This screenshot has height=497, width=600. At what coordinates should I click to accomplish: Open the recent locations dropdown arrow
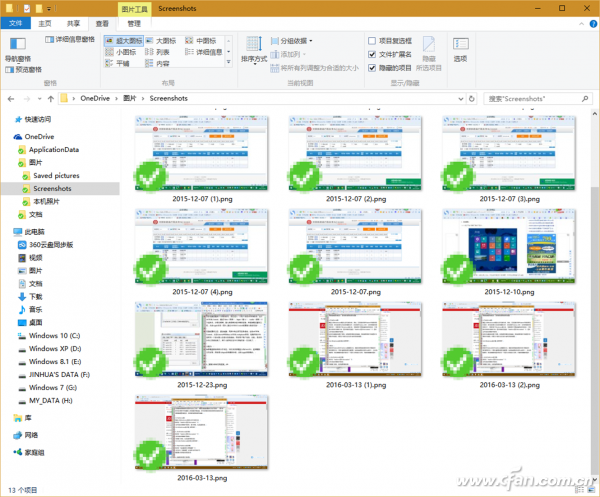pyautogui.click(x=39, y=99)
